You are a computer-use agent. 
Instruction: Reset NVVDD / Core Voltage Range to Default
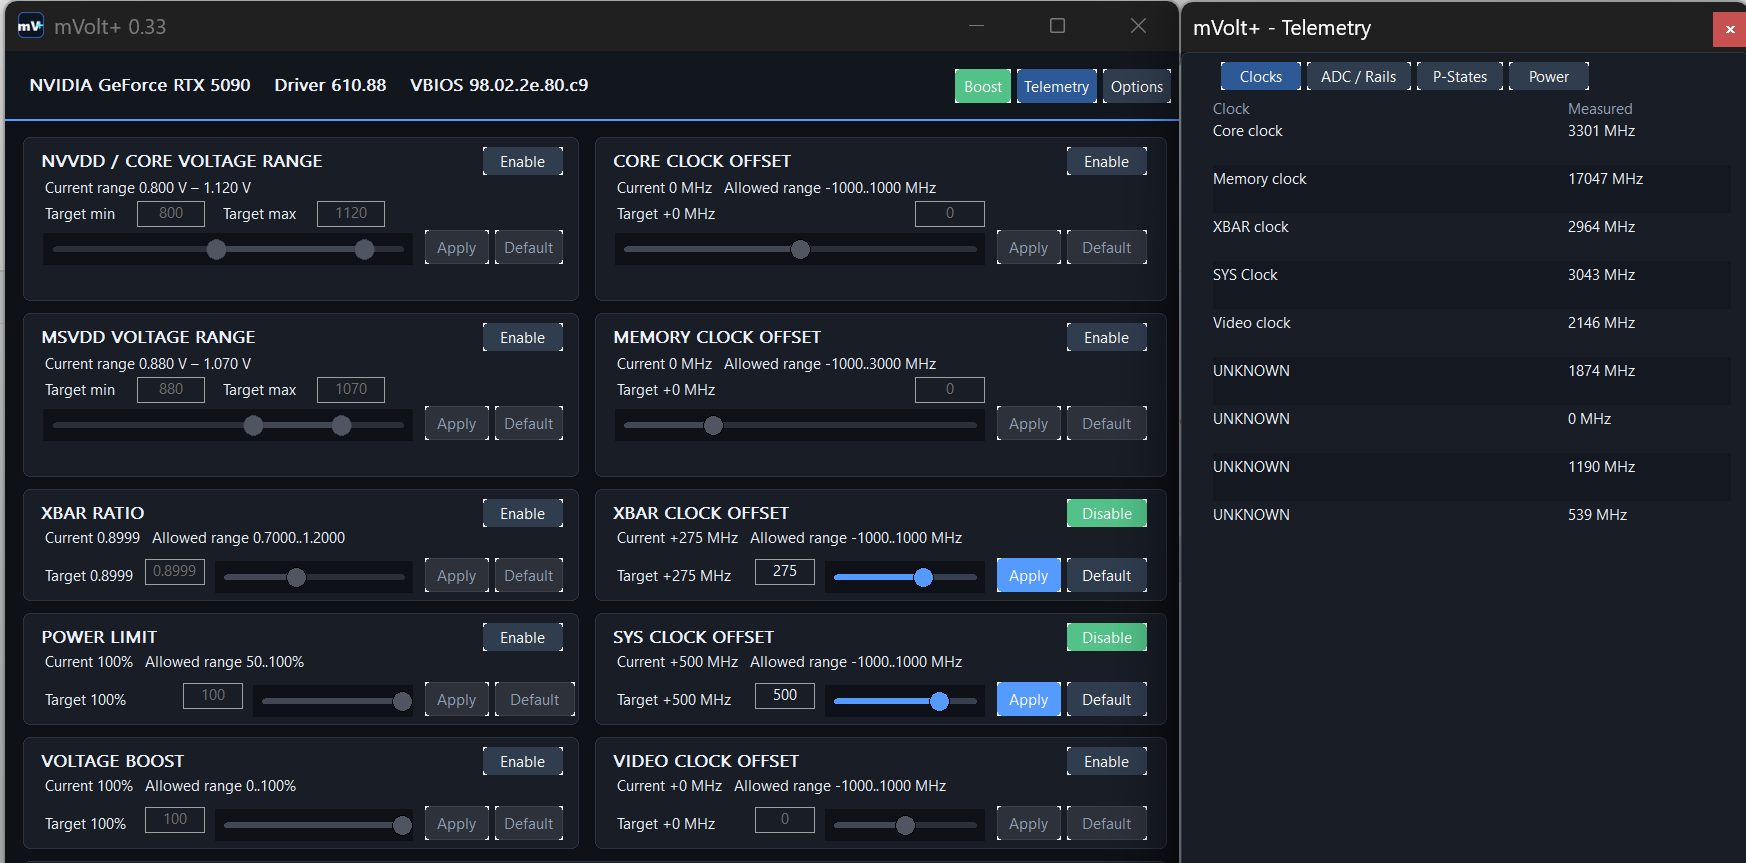point(529,248)
